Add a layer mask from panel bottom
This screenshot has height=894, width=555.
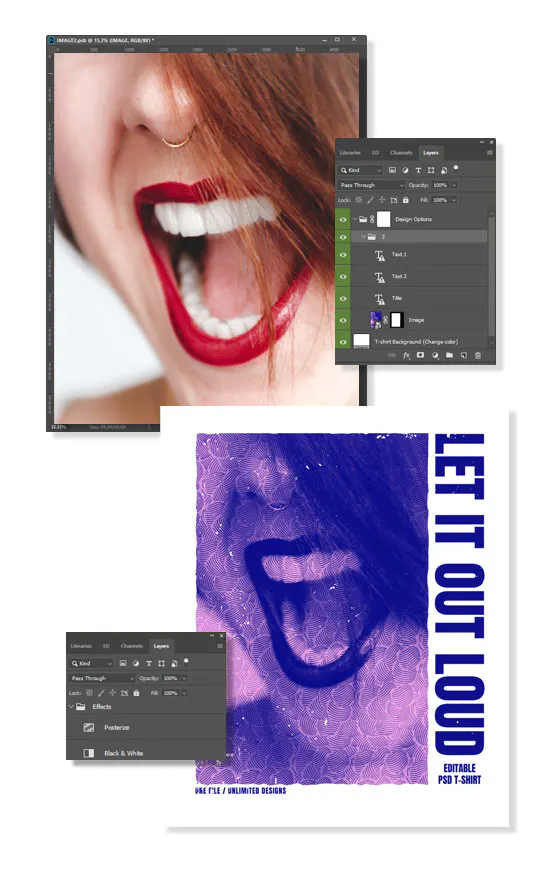coord(420,355)
